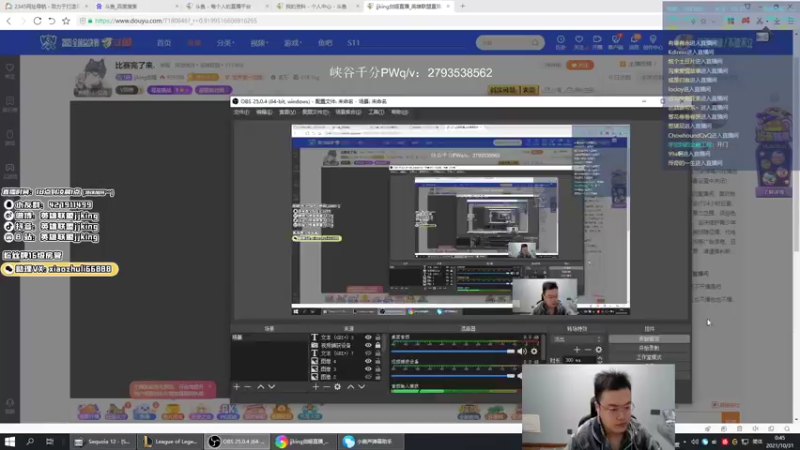Toggle visibility of the 视频捕获设备 source
Viewport: 800px width, 450px height.
tap(368, 345)
